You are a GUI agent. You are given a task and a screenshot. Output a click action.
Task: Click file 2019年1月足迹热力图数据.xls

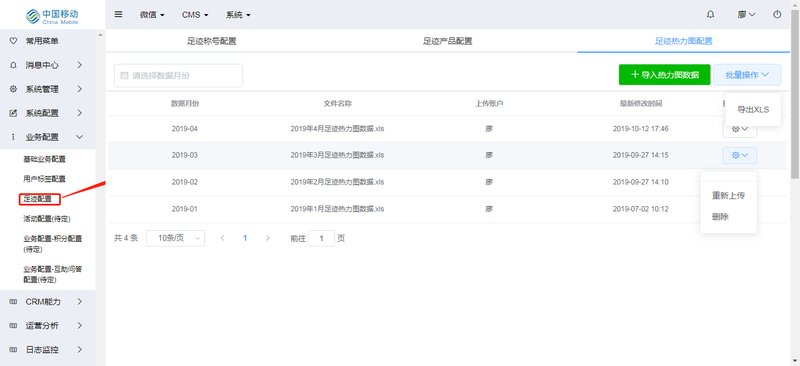coord(337,209)
